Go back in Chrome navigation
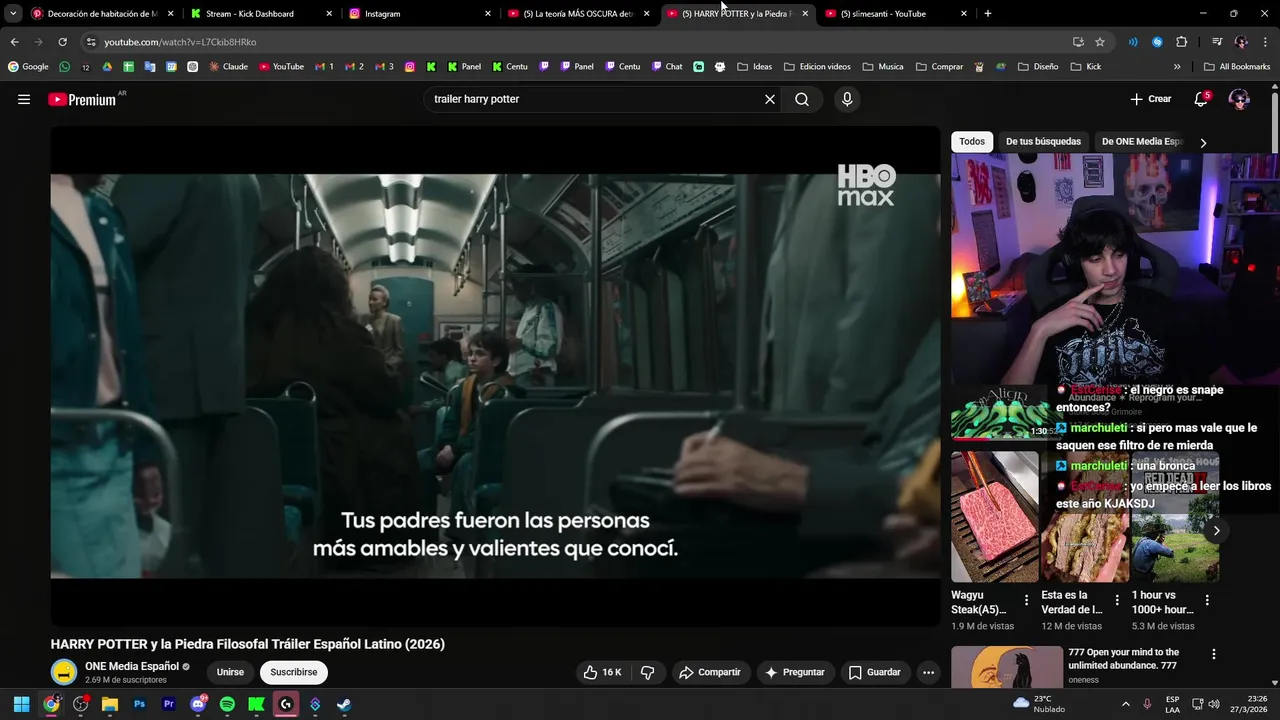 click(x=14, y=42)
